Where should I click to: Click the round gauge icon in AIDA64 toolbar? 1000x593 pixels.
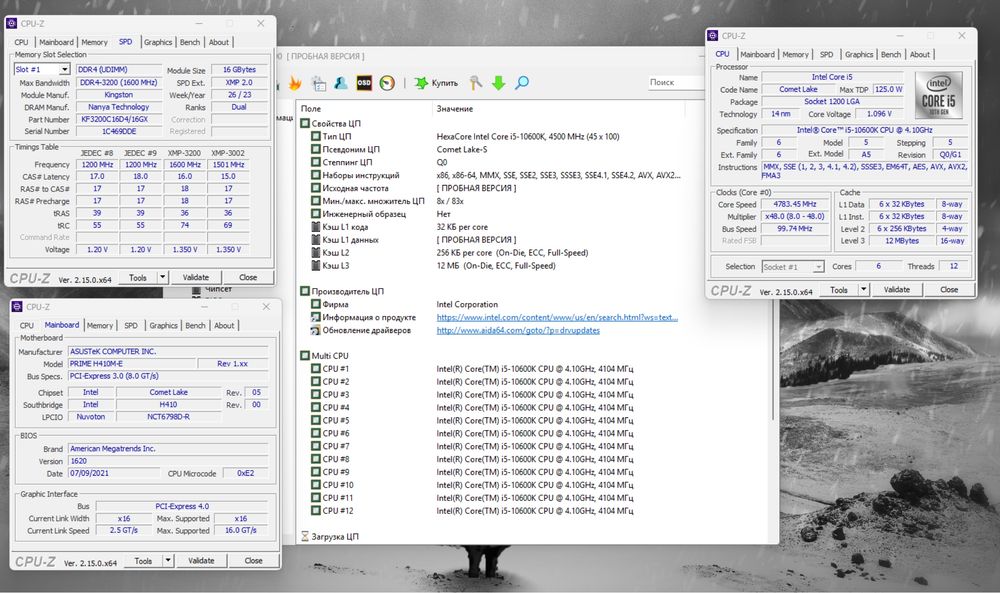click(387, 83)
